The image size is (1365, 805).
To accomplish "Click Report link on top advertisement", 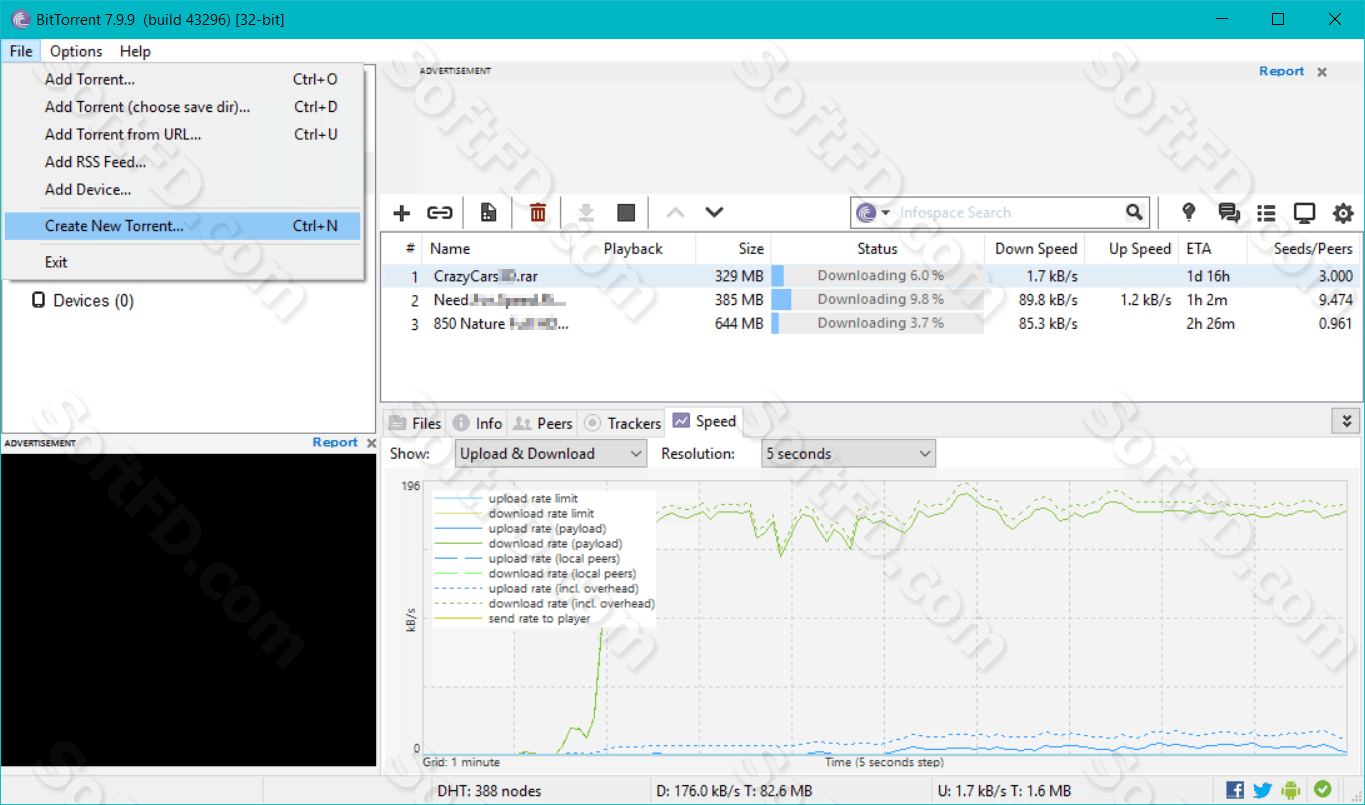I will click(1281, 71).
